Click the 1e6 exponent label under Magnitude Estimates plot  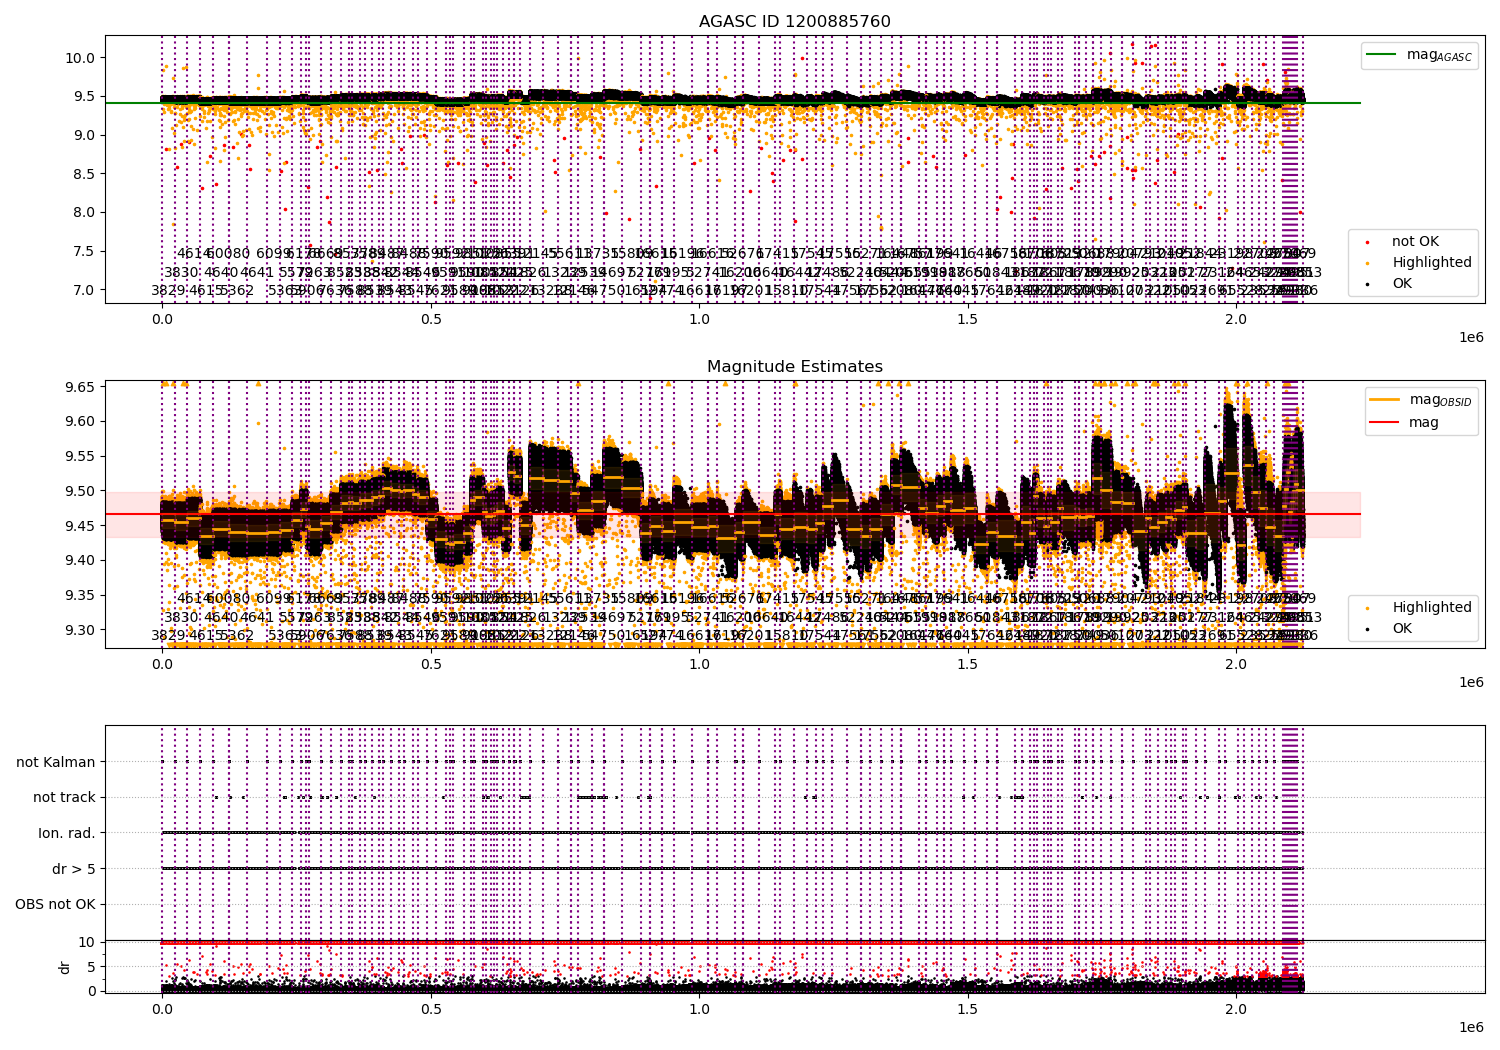(x=1471, y=682)
